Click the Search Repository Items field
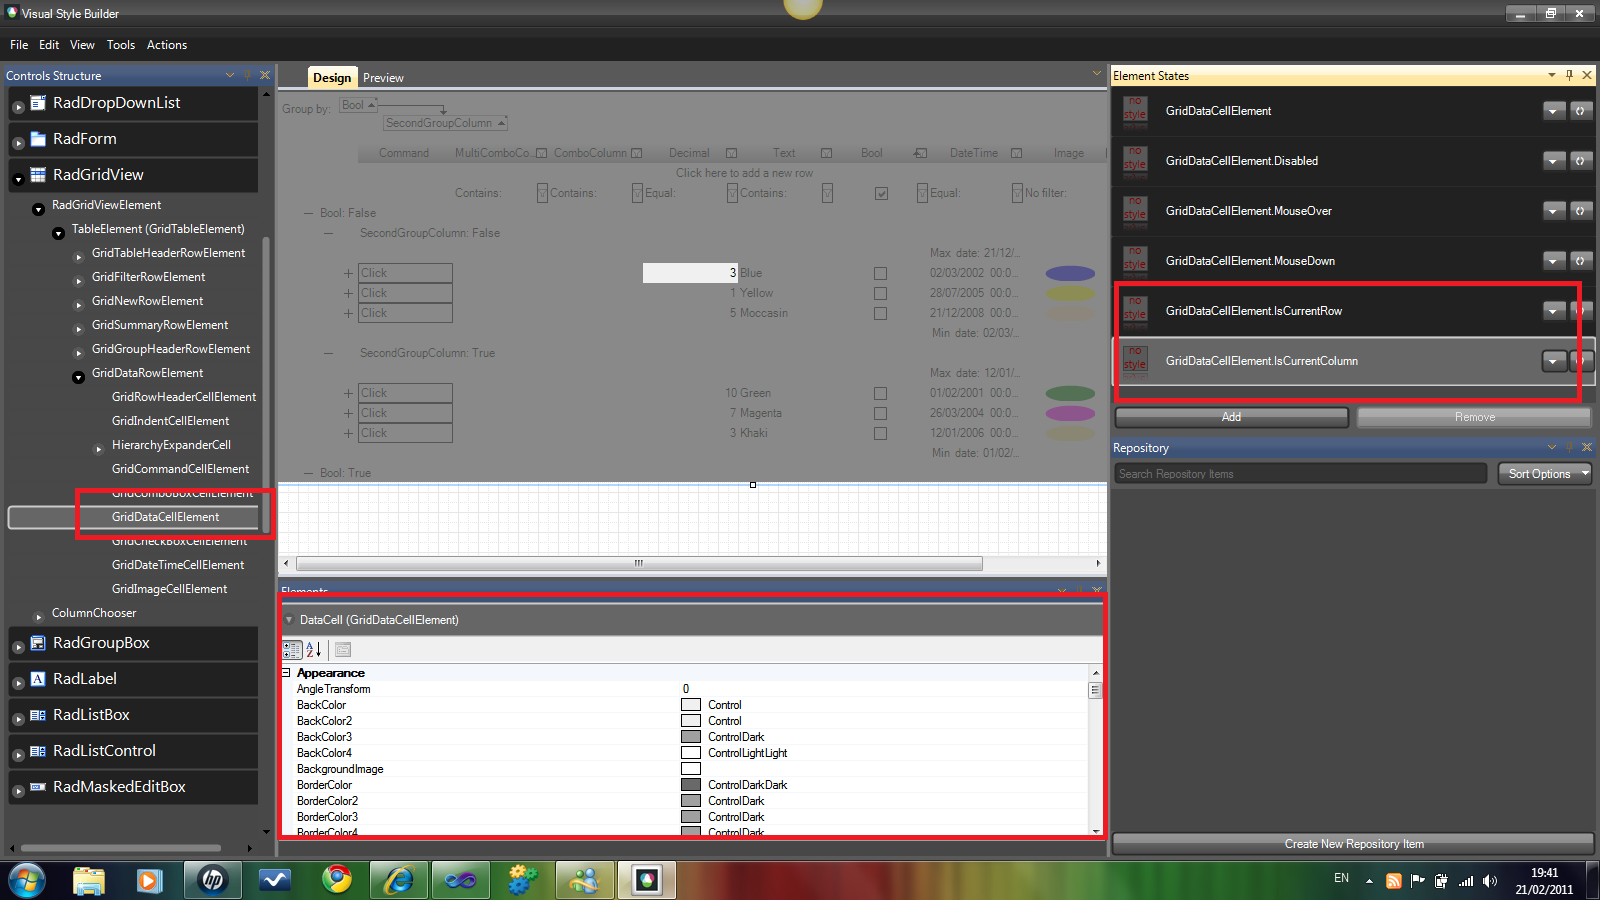The width and height of the screenshot is (1600, 900). click(x=1301, y=474)
